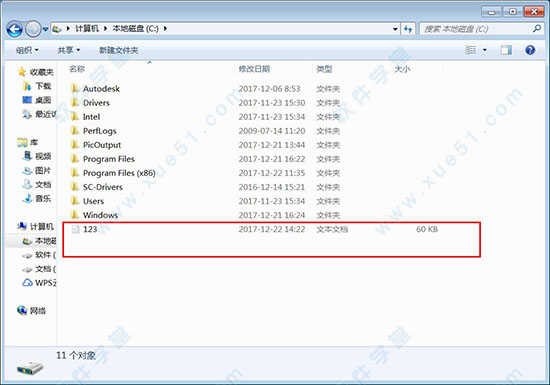Select the Program Files folder icon
This screenshot has width=550, height=385.
coord(75,158)
